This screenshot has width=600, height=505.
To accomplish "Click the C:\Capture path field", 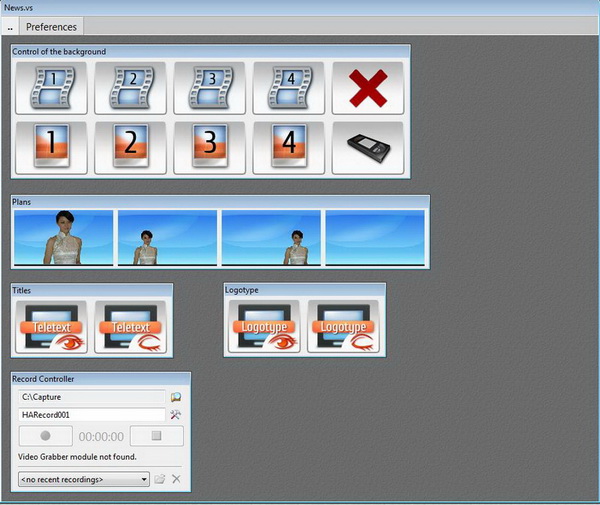I will coord(92,397).
